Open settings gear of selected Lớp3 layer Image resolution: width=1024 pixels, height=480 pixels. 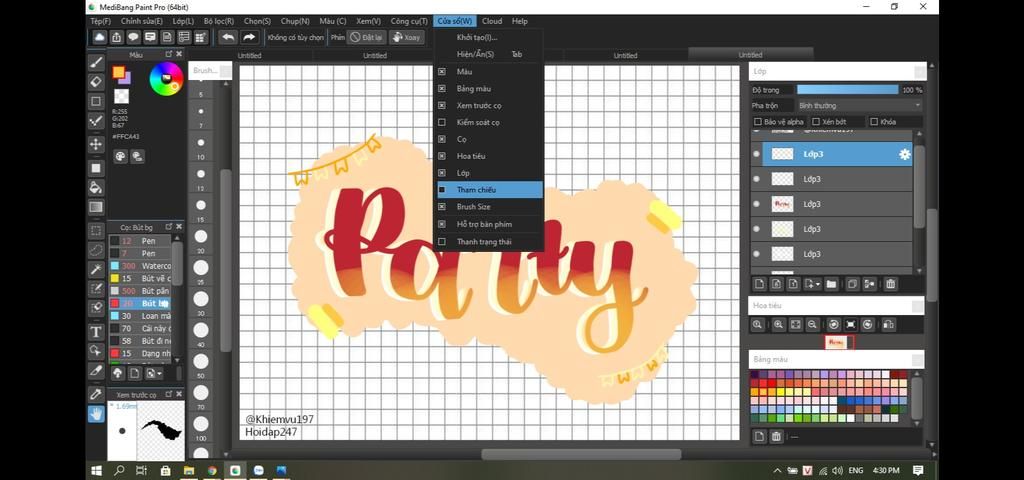904,154
